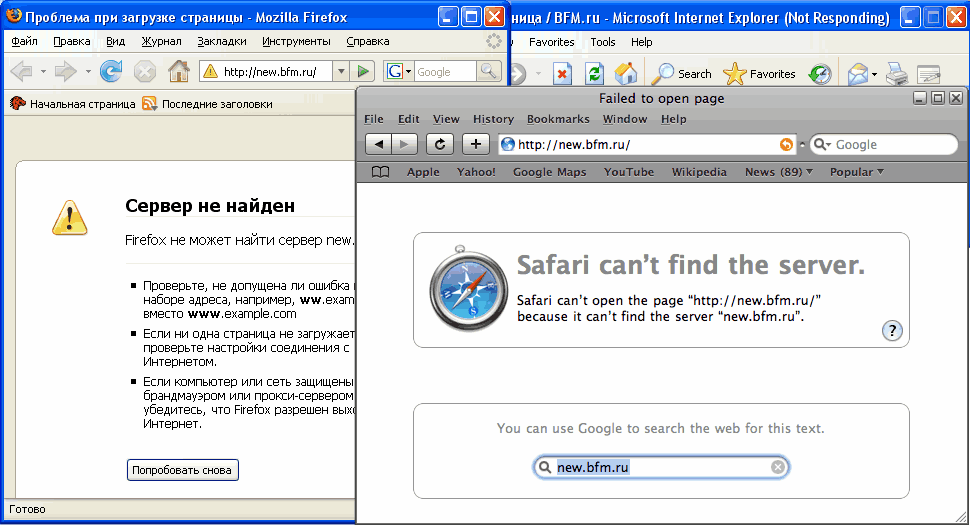Click Mail envelope icon in IE

tap(857, 74)
